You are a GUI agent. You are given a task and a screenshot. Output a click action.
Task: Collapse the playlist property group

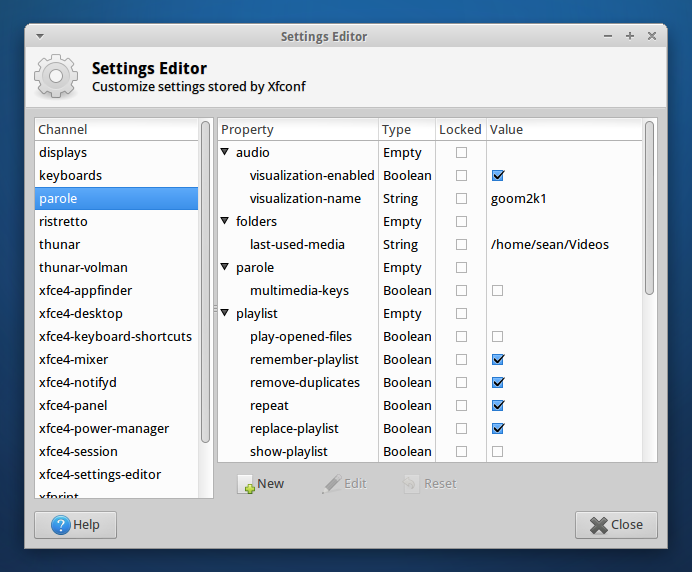coord(225,313)
